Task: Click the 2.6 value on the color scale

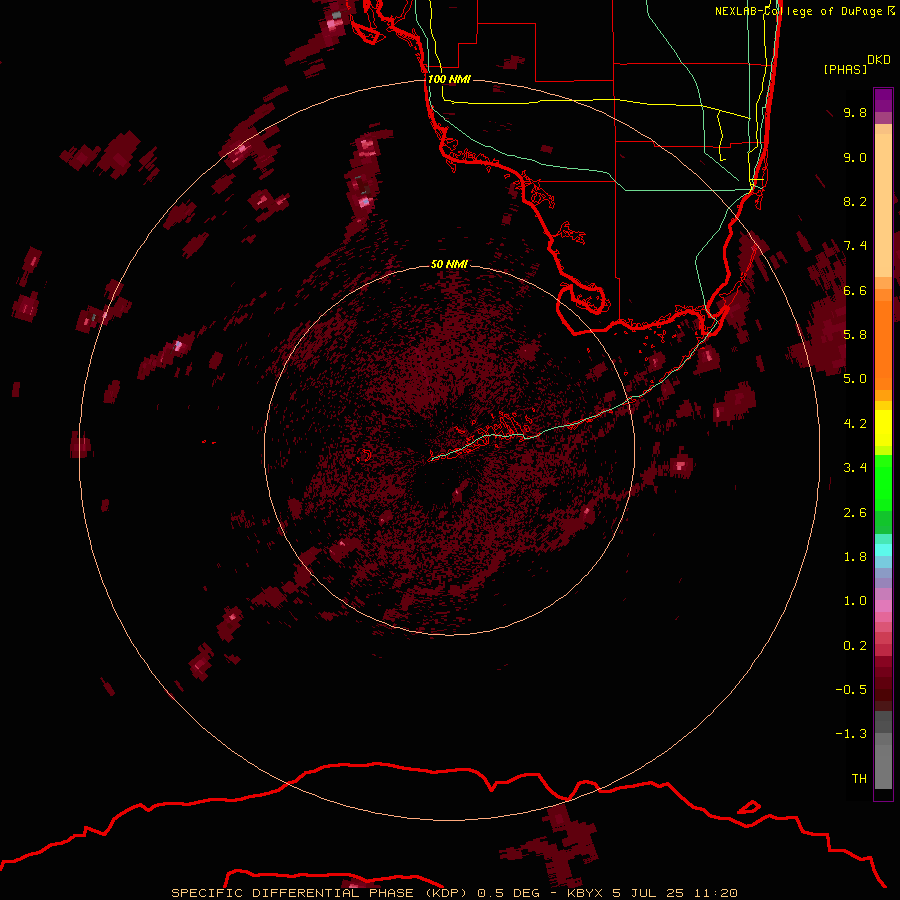Action: point(855,513)
